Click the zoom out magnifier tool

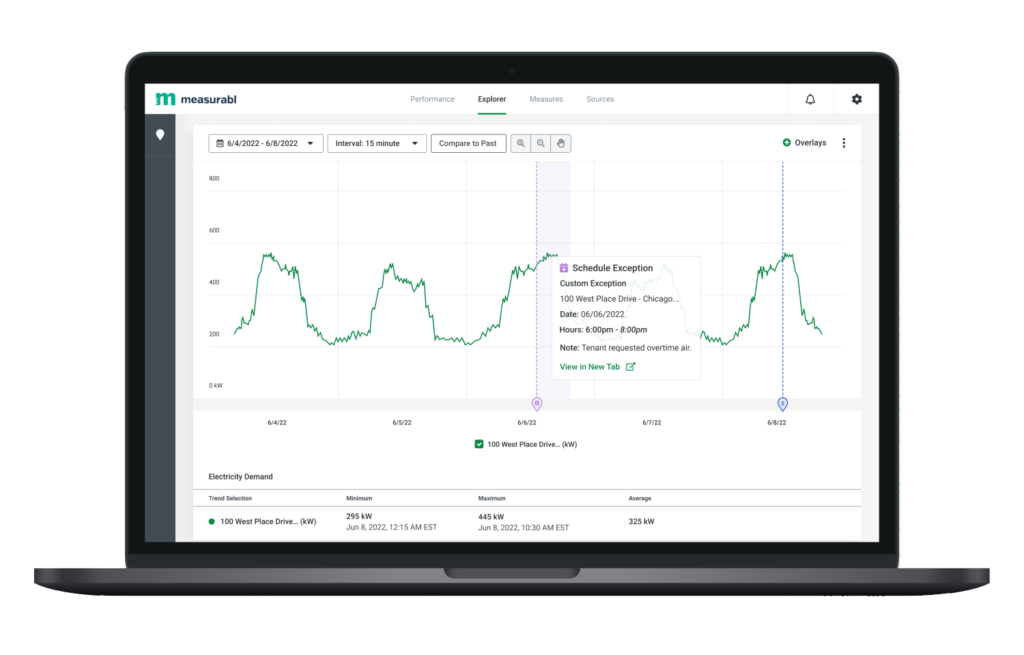pos(541,143)
